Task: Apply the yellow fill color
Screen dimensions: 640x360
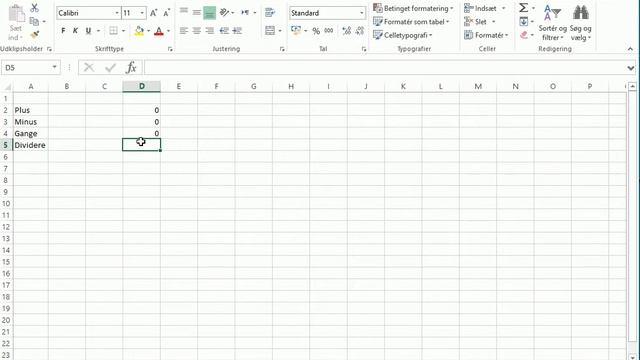Action: pyautogui.click(x=139, y=31)
